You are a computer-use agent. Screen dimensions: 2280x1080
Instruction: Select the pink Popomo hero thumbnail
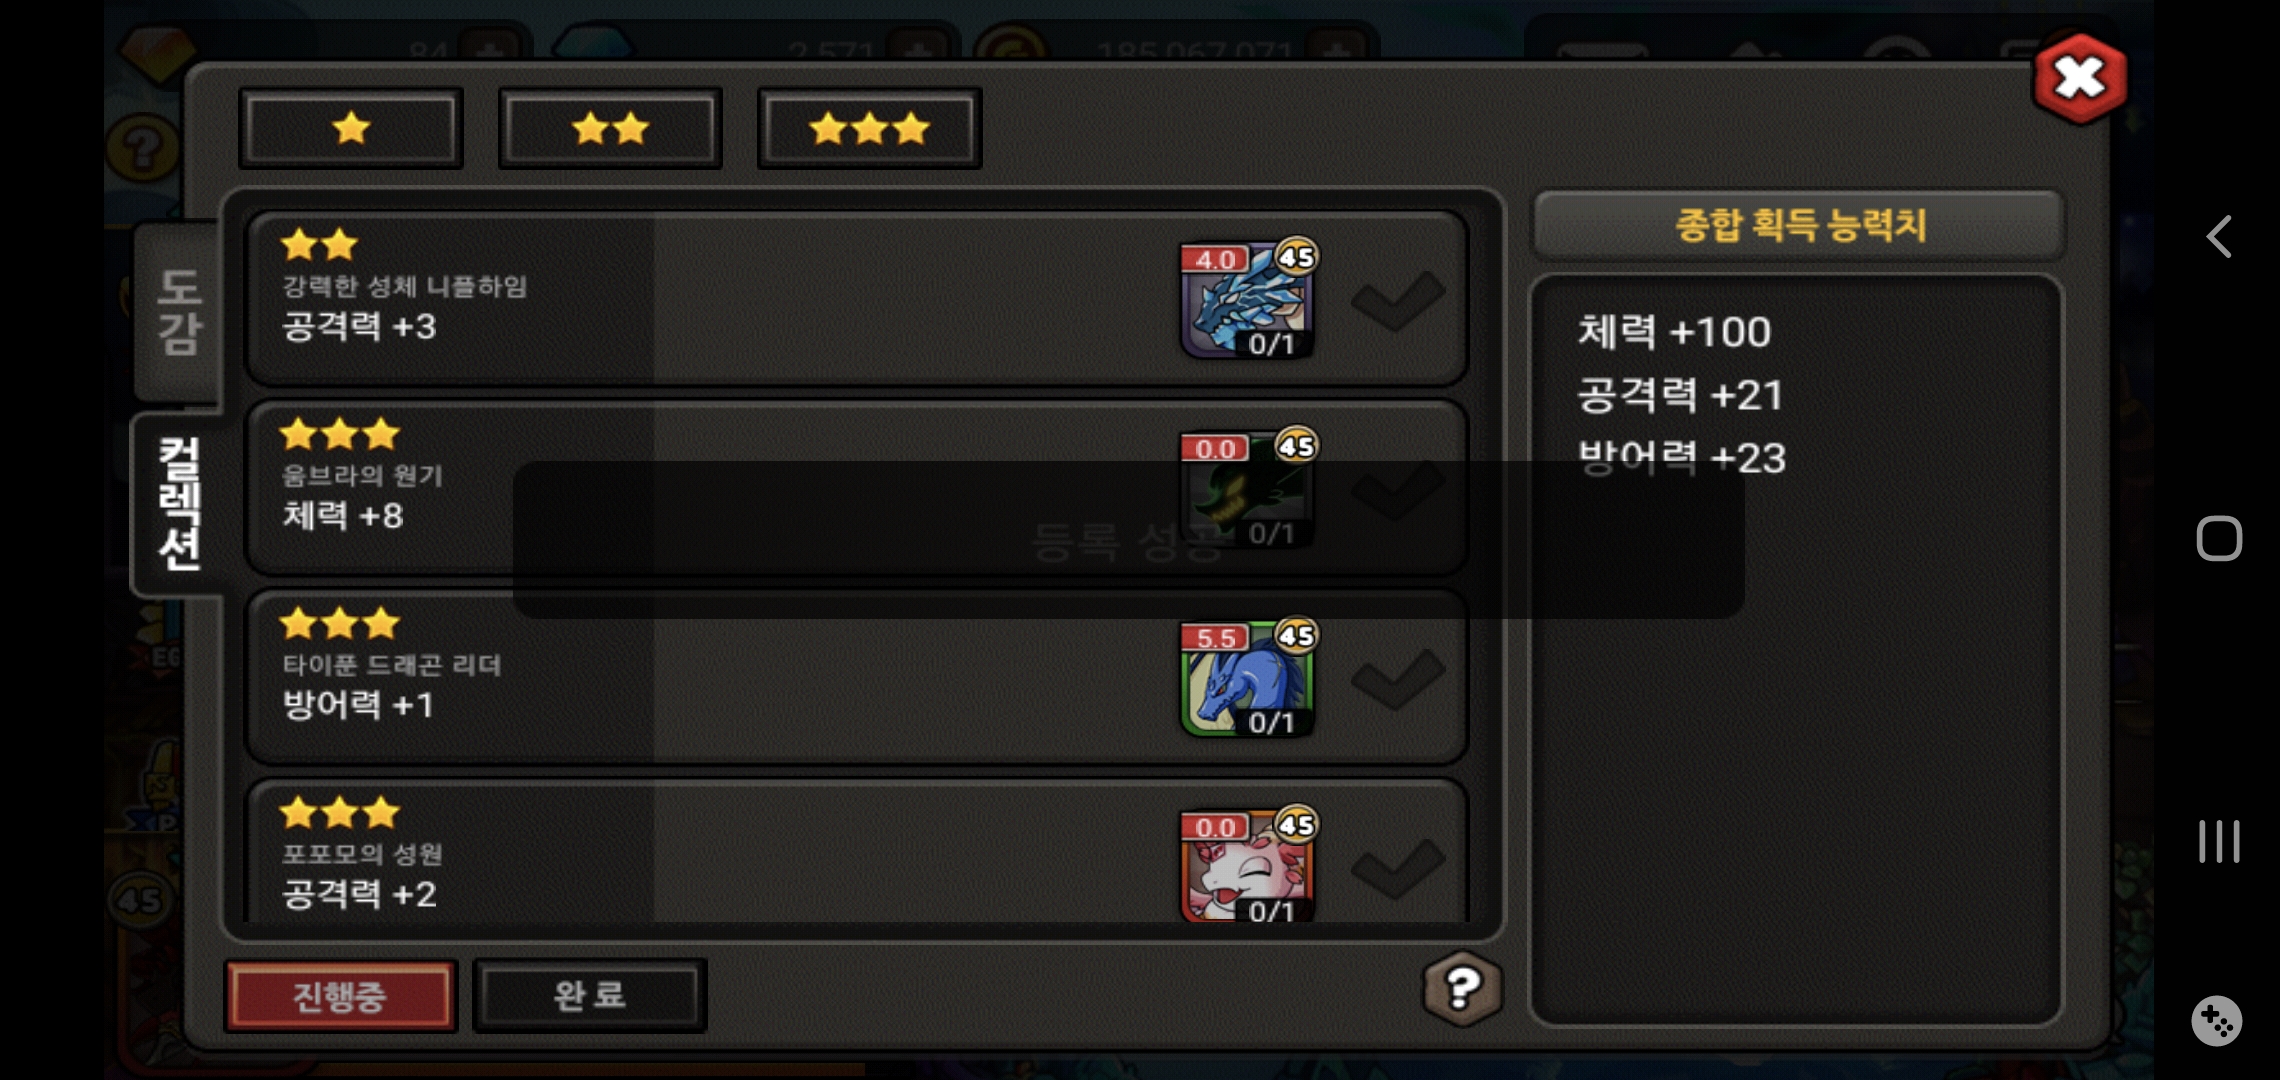[1246, 866]
